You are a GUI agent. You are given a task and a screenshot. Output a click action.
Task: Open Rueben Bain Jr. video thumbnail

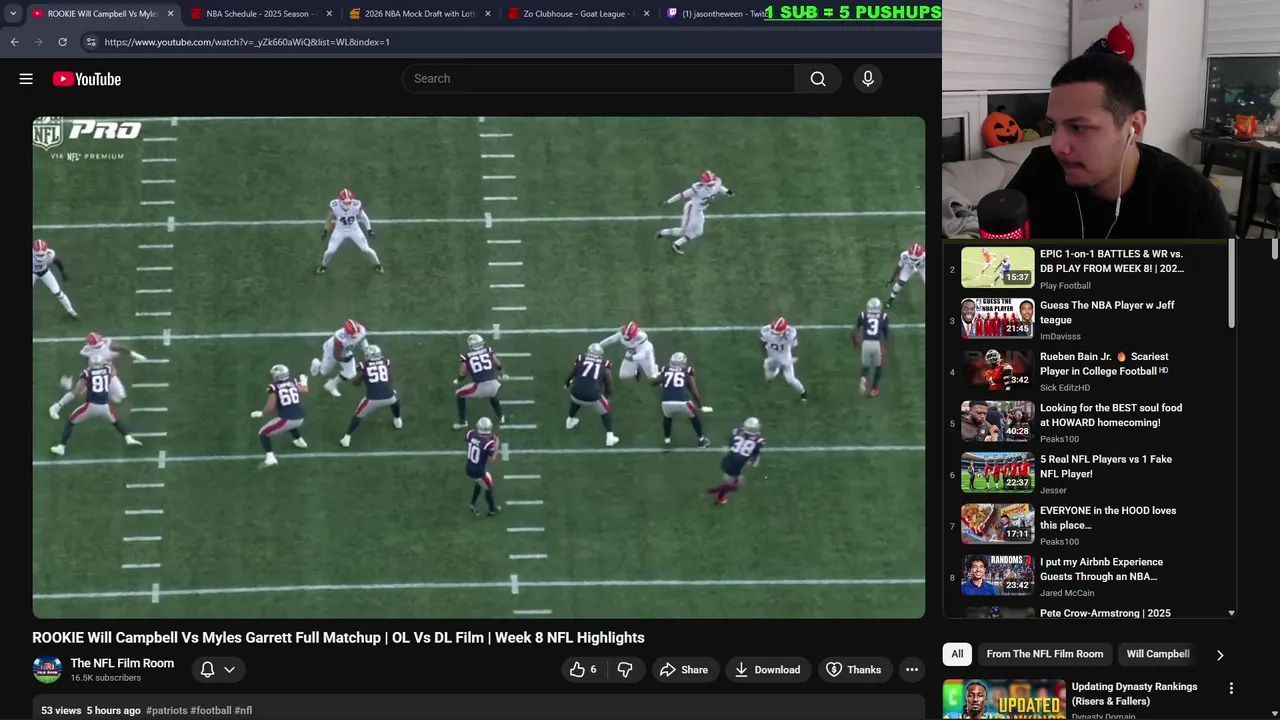[x=998, y=370]
